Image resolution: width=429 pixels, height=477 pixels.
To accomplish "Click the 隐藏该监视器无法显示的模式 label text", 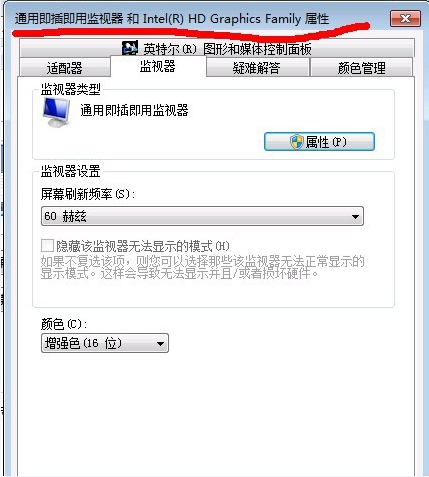I will [x=143, y=246].
